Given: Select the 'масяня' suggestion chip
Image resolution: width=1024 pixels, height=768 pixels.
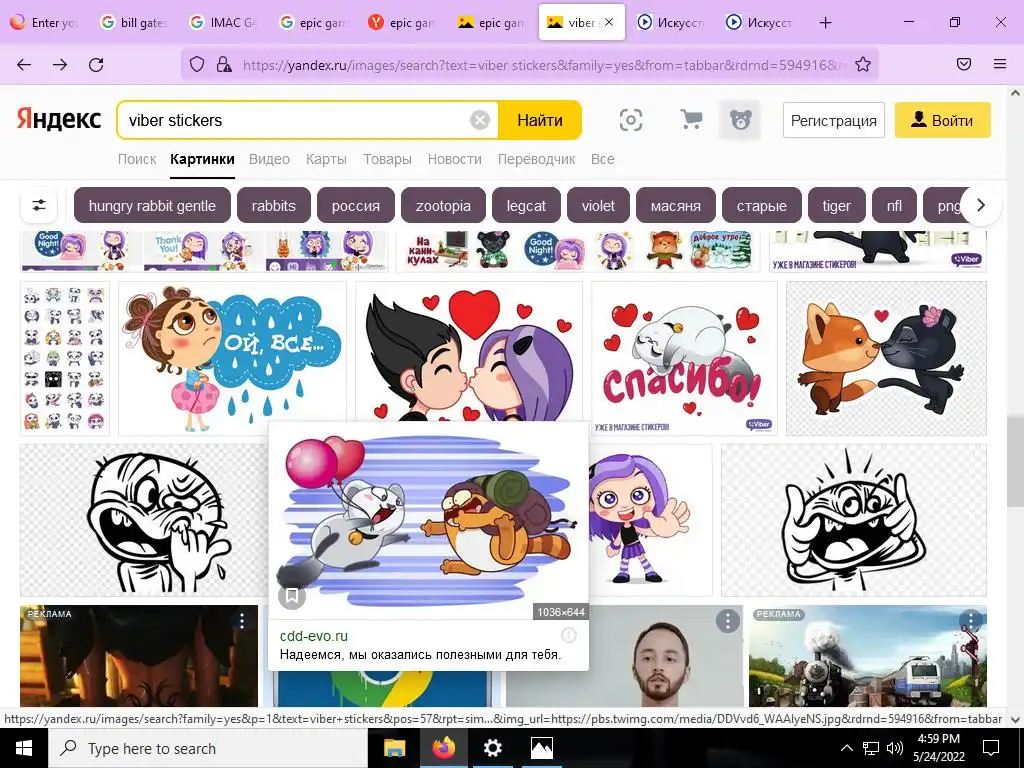Looking at the screenshot, I should click(675, 205).
